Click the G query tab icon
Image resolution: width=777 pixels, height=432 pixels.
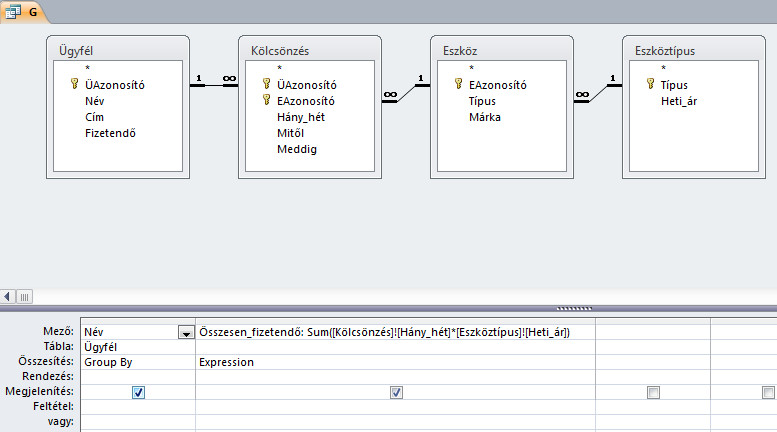pyautogui.click(x=14, y=10)
